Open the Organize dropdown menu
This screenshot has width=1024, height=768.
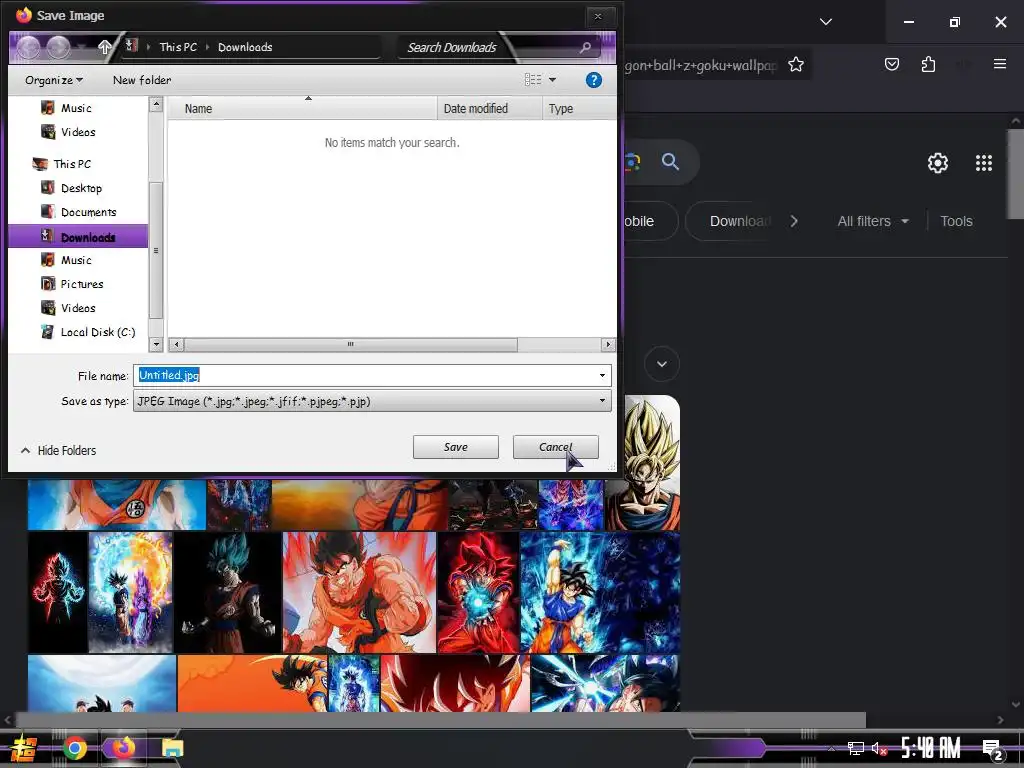(54, 80)
